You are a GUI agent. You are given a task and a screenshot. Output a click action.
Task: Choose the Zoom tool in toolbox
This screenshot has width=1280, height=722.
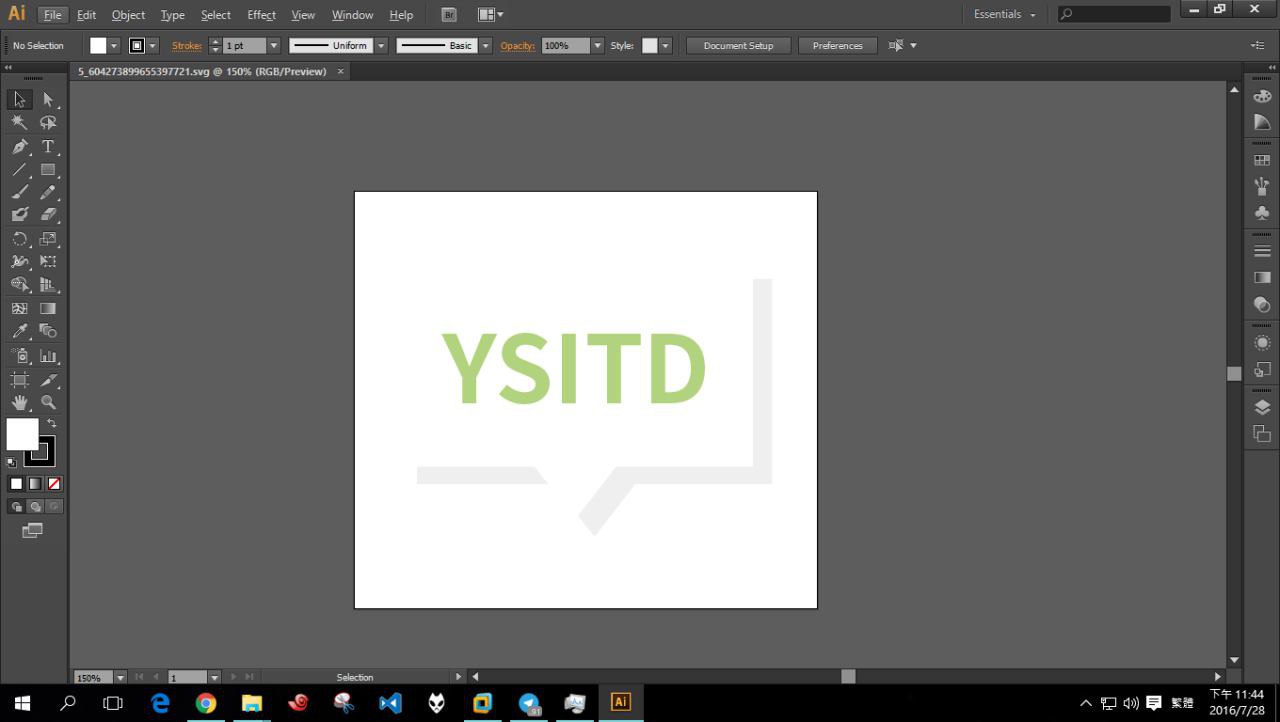(x=47, y=402)
